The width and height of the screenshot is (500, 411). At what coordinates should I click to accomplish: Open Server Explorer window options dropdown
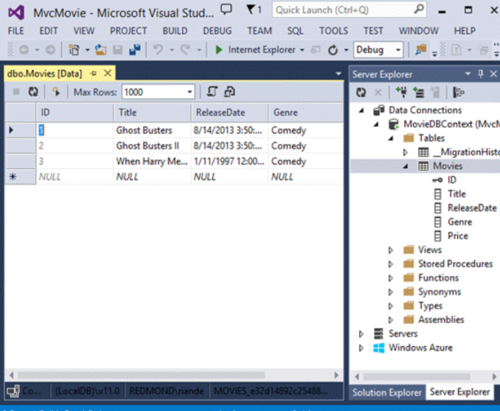coord(468,74)
